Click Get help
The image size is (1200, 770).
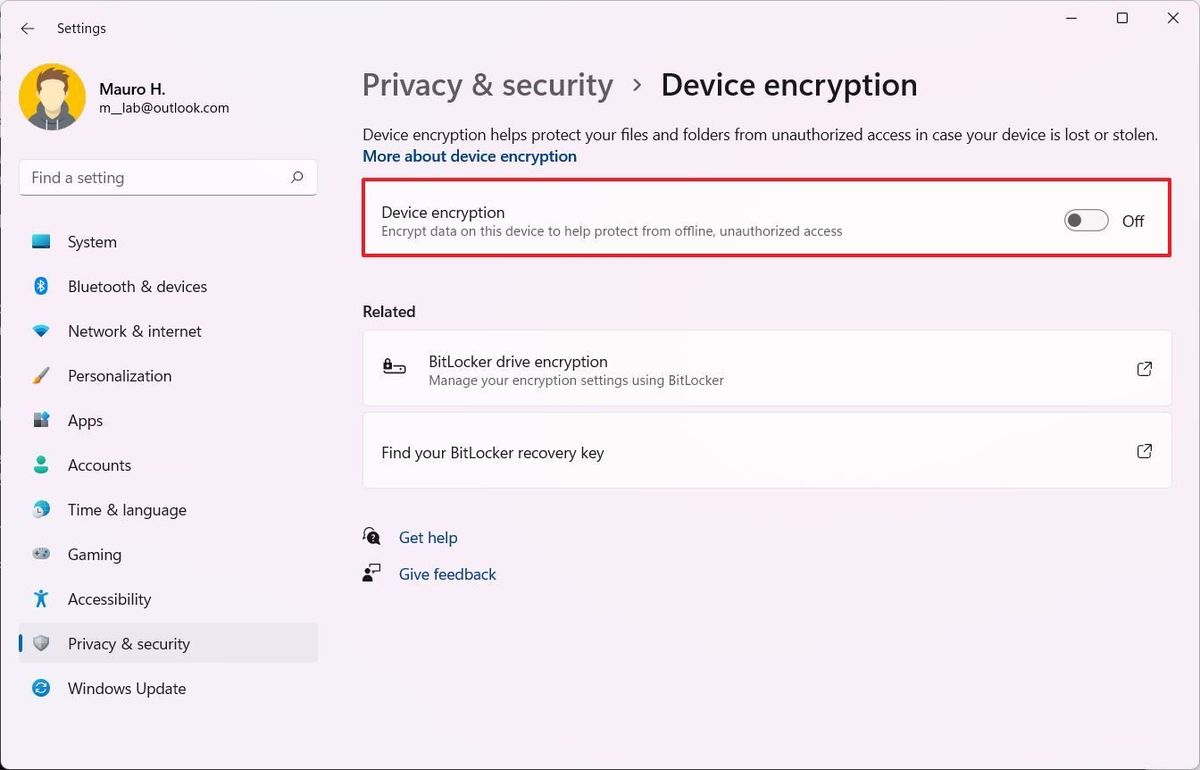(428, 537)
